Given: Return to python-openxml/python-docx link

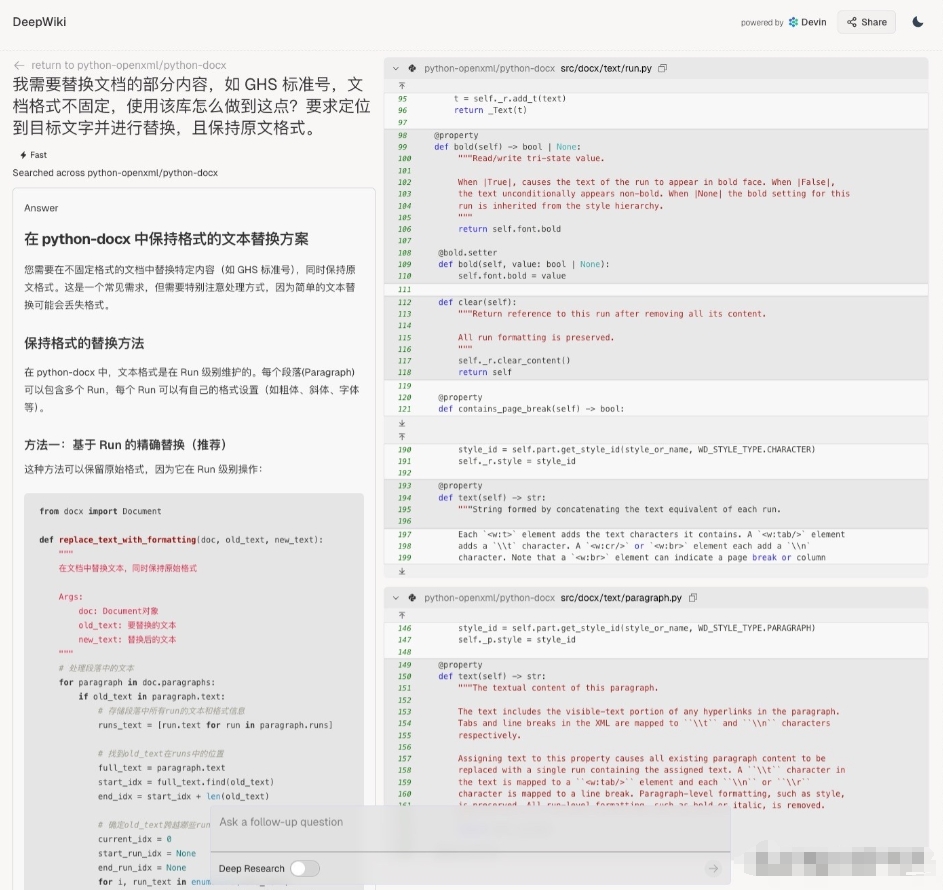Looking at the screenshot, I should (129, 65).
